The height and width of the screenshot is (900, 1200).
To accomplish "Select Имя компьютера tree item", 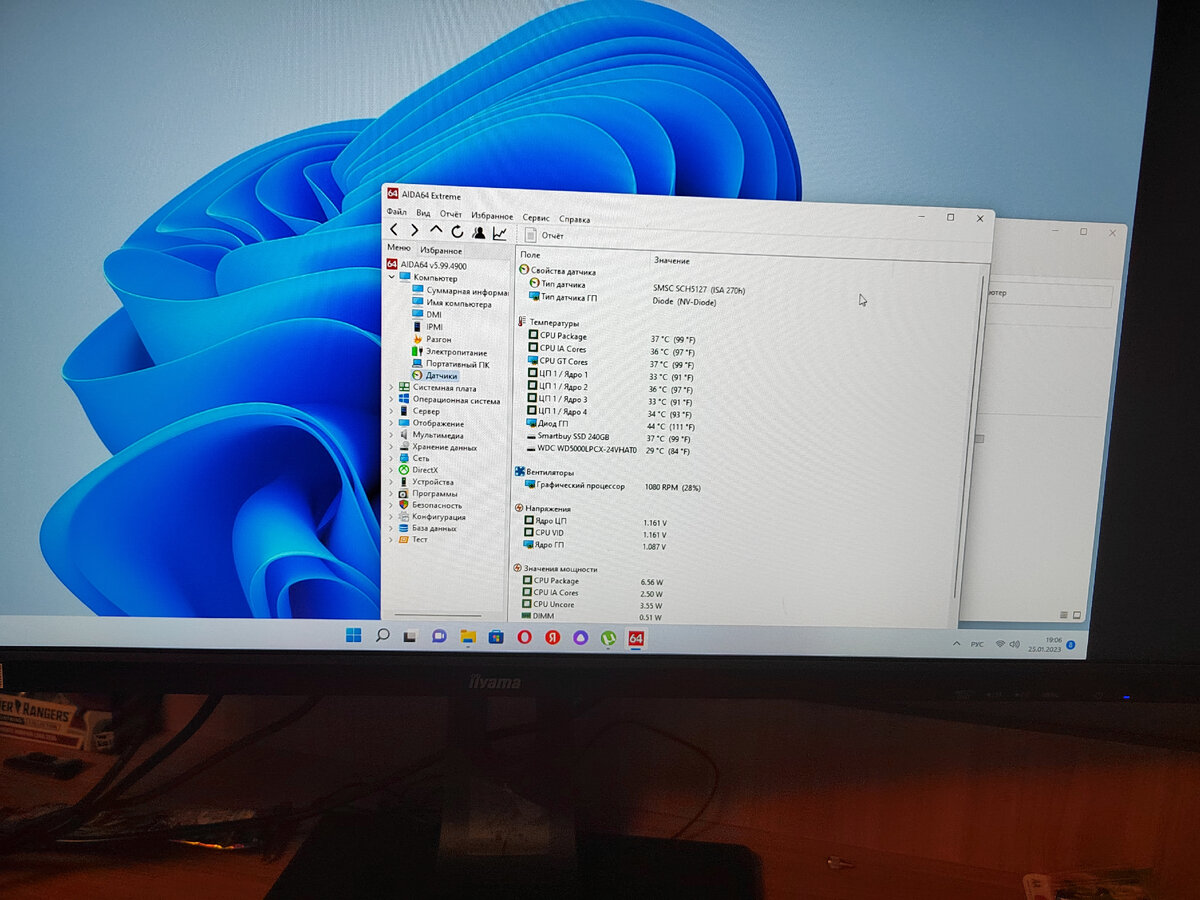I will click(x=452, y=303).
